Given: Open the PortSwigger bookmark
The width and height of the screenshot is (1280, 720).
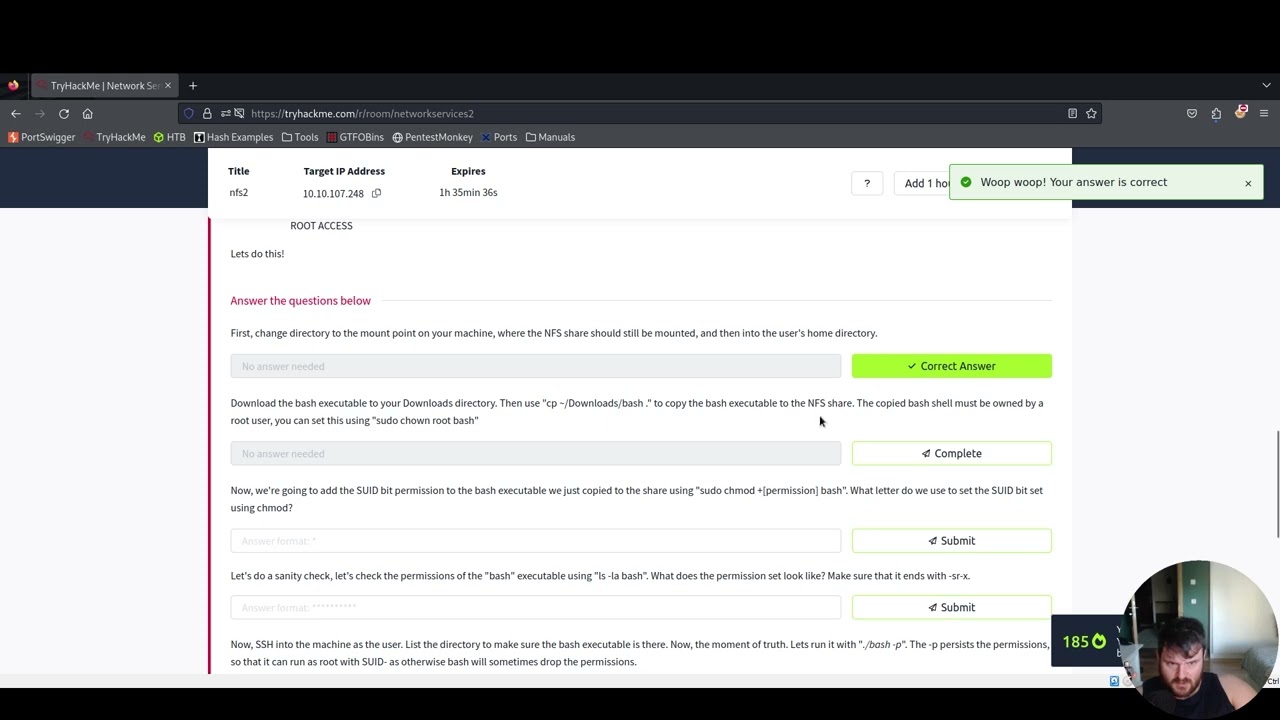Looking at the screenshot, I should [41, 137].
